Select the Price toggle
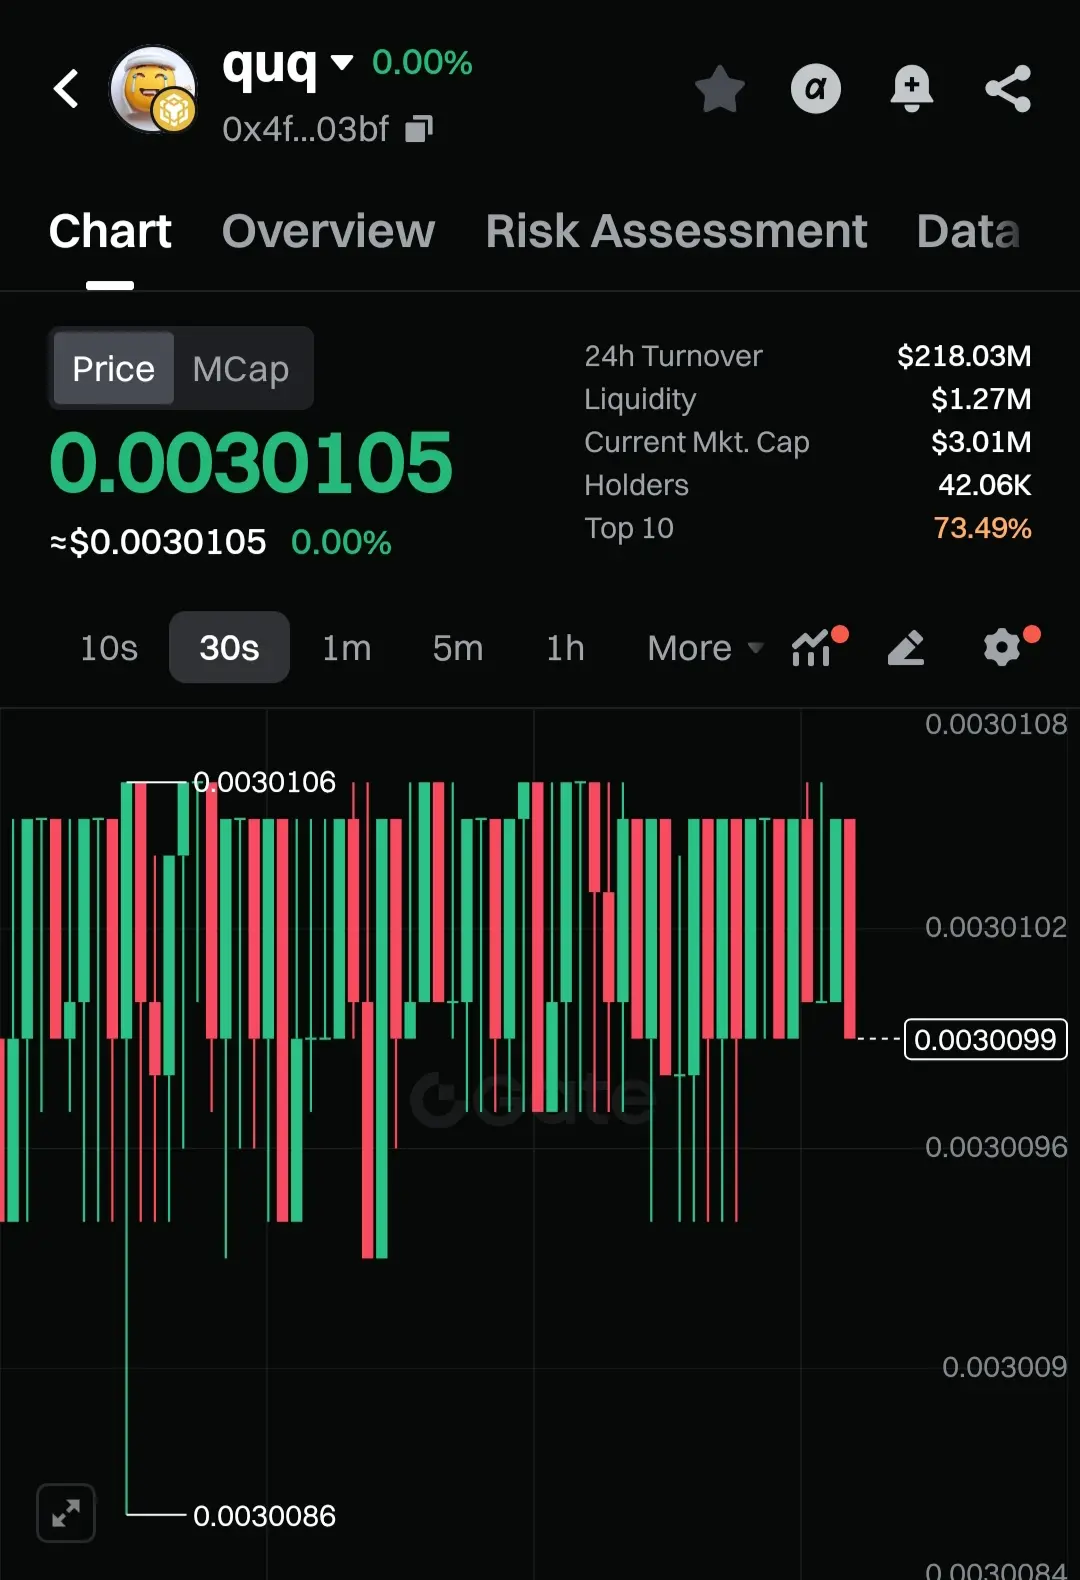Screen dimensions: 1080x1580 113,369
